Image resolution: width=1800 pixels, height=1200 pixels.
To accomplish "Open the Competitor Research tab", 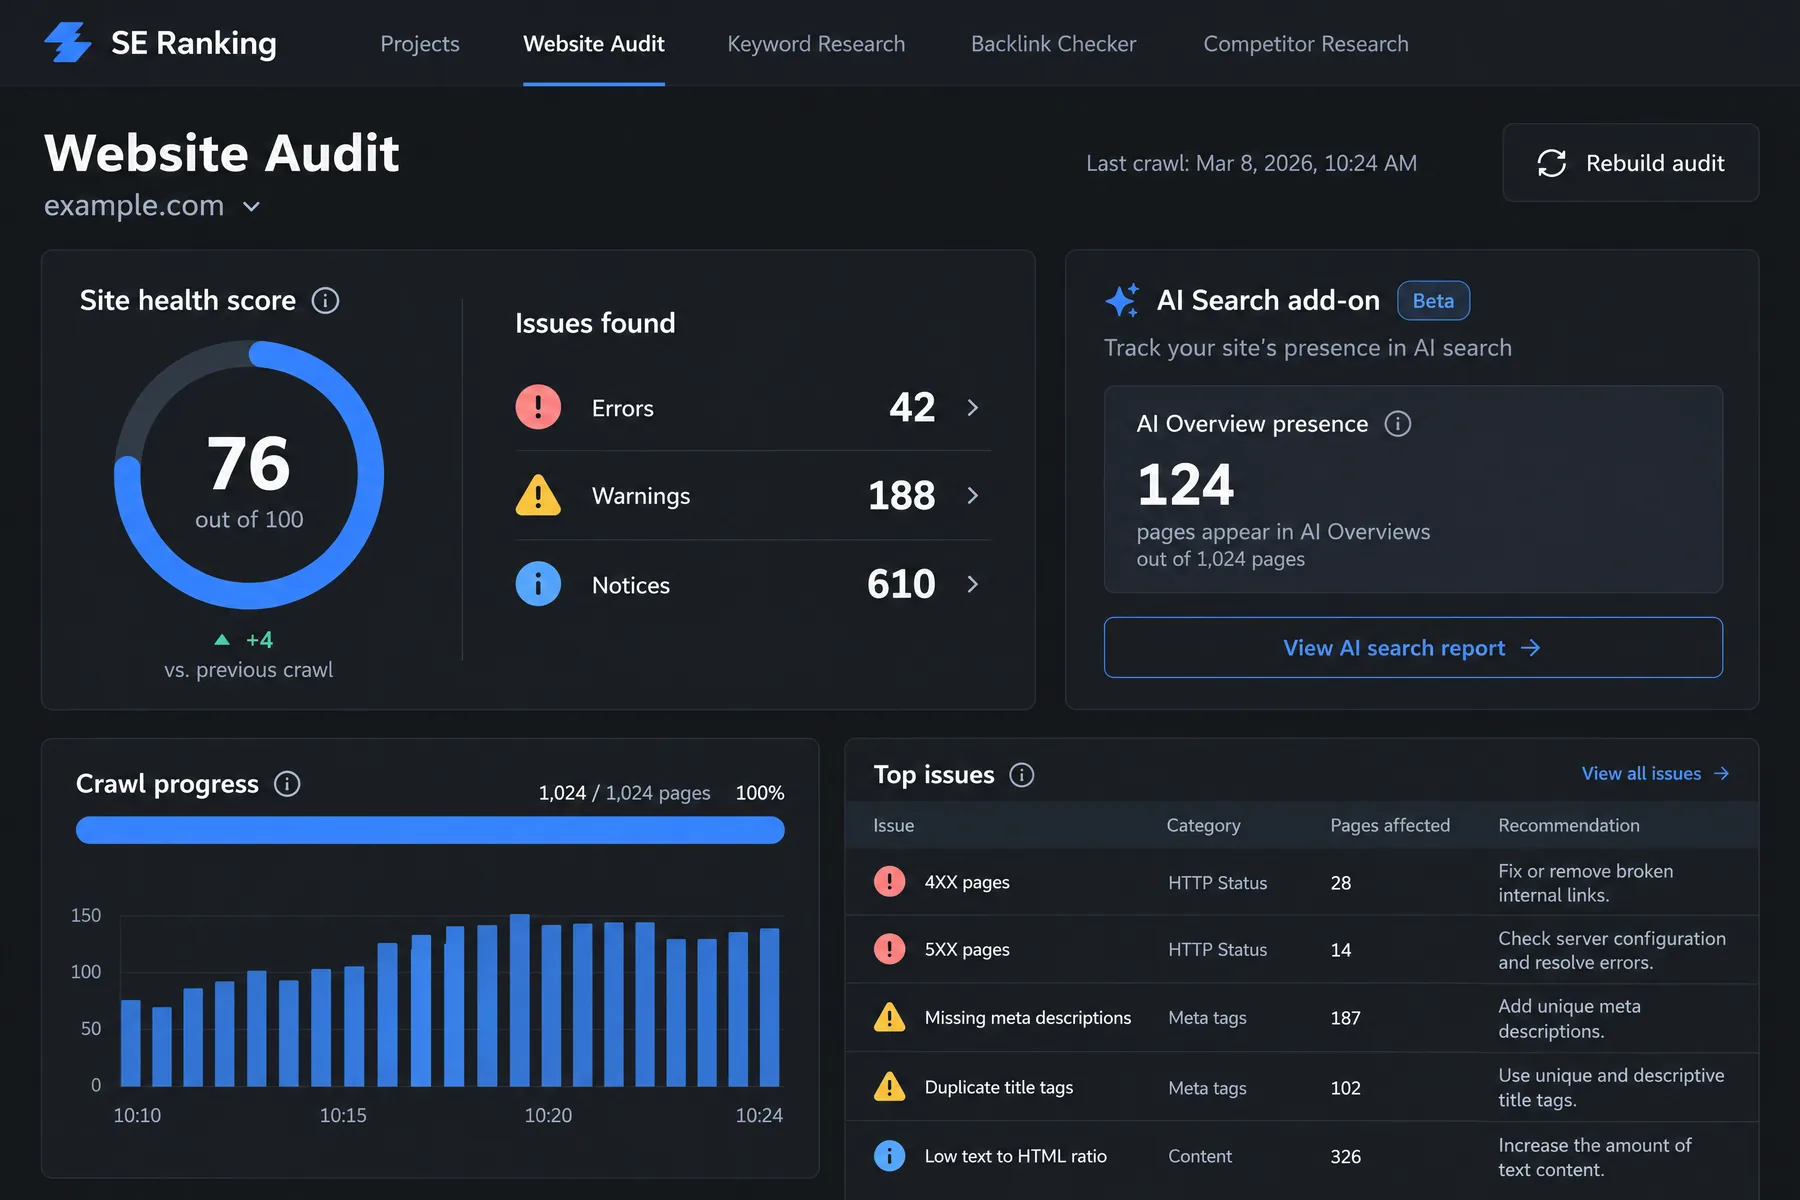I will point(1306,44).
